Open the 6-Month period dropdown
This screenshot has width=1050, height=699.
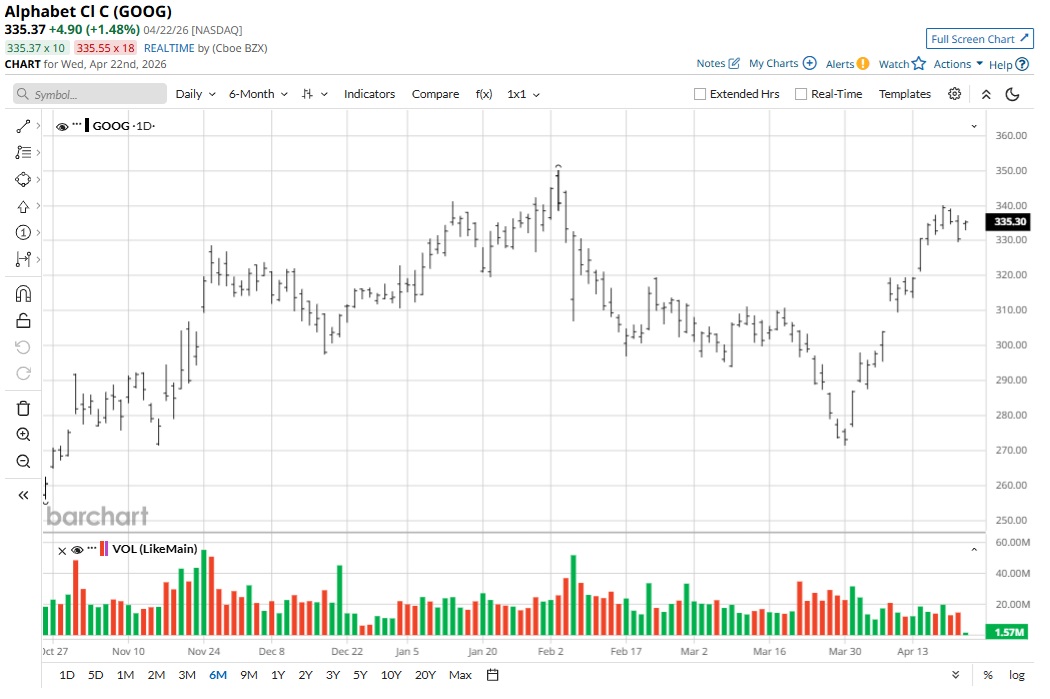[x=258, y=94]
